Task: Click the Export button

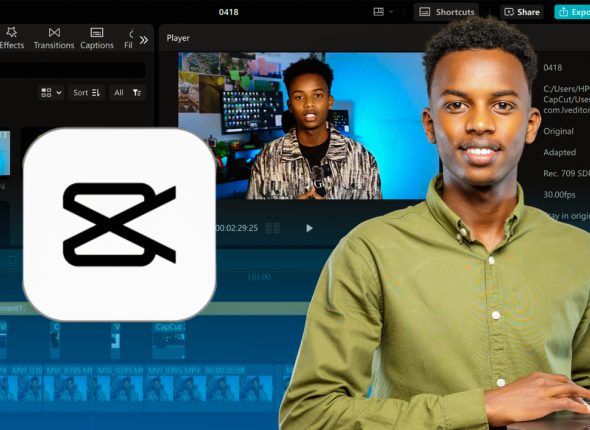Action: coord(572,12)
